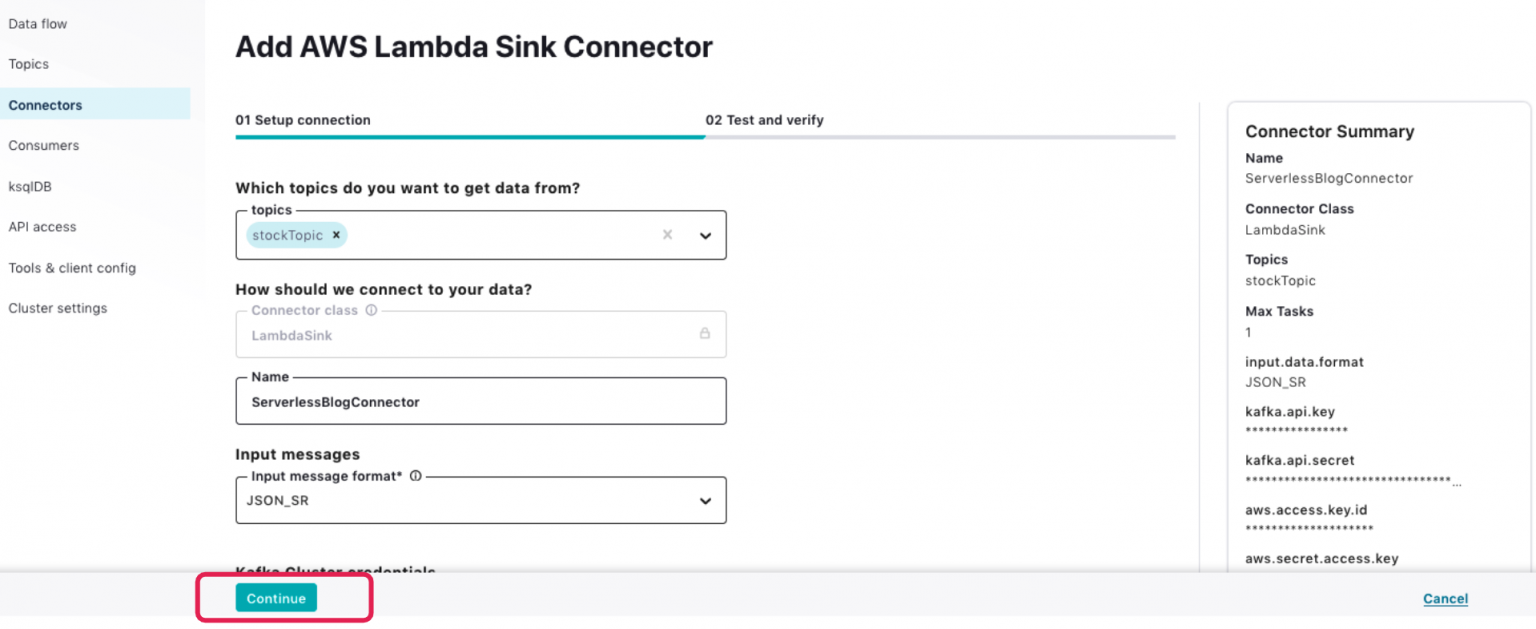Click the clear x icon in the topics field
This screenshot has height=629, width=1536.
[x=667, y=234]
